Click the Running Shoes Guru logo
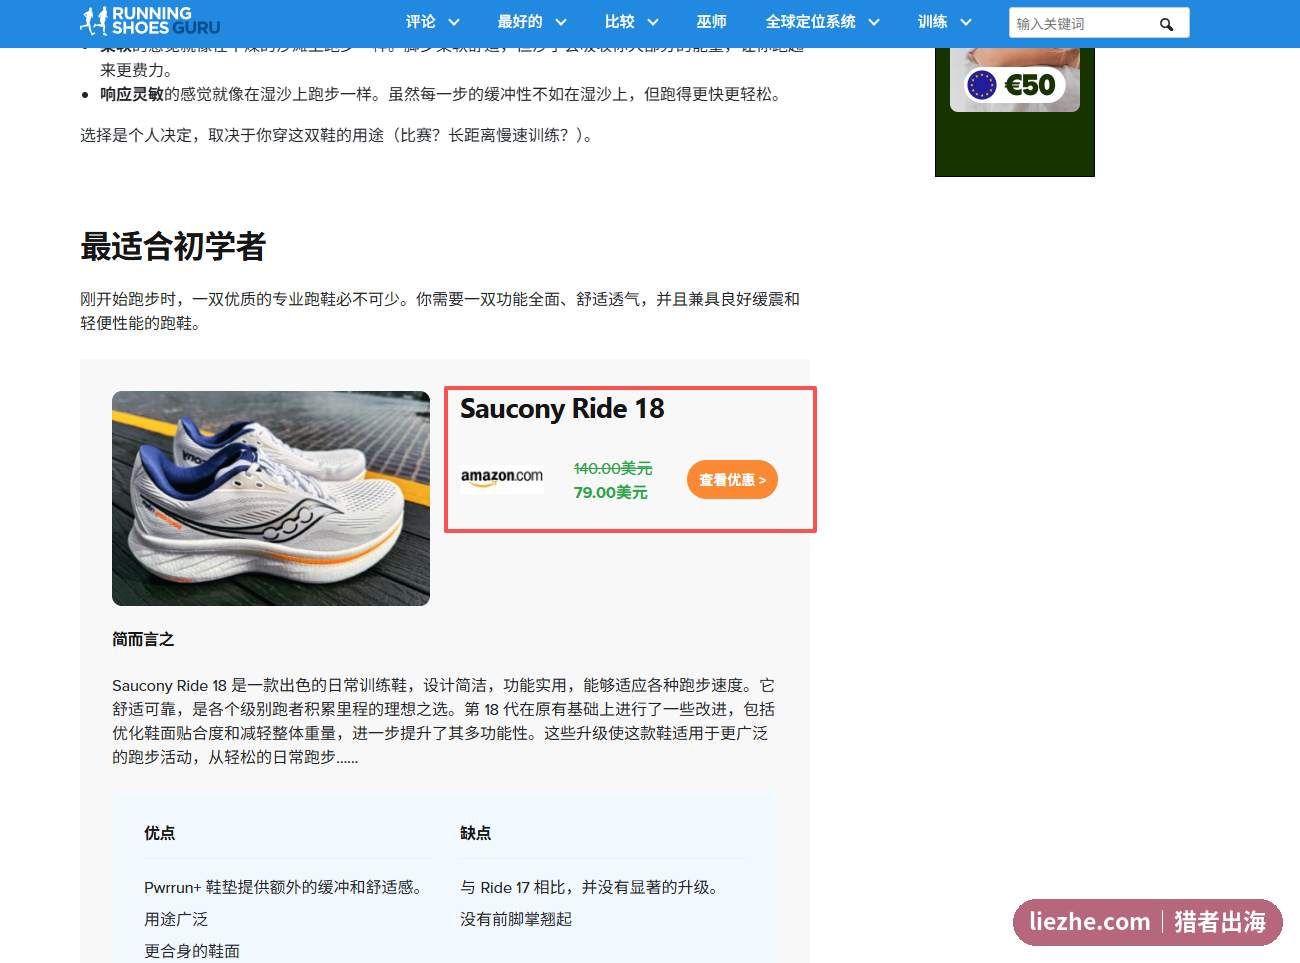This screenshot has height=963, width=1300. [150, 21]
